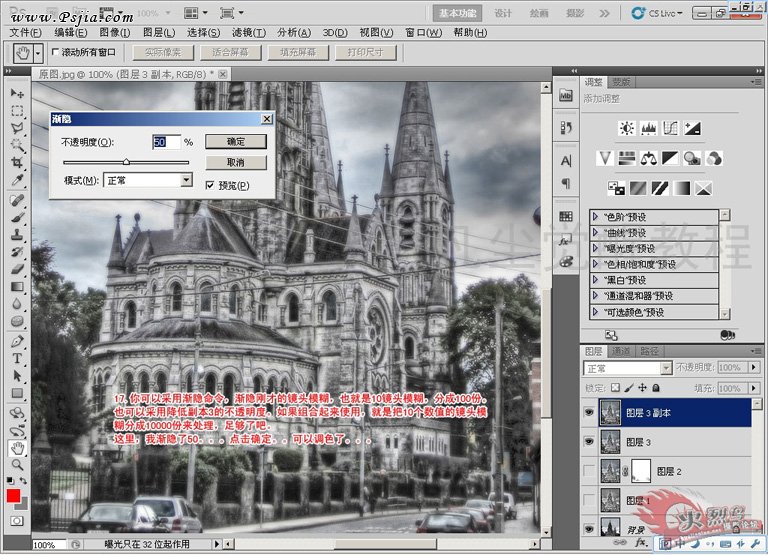
Task: Select the Crop tool in the toolbox
Action: [x=17, y=164]
